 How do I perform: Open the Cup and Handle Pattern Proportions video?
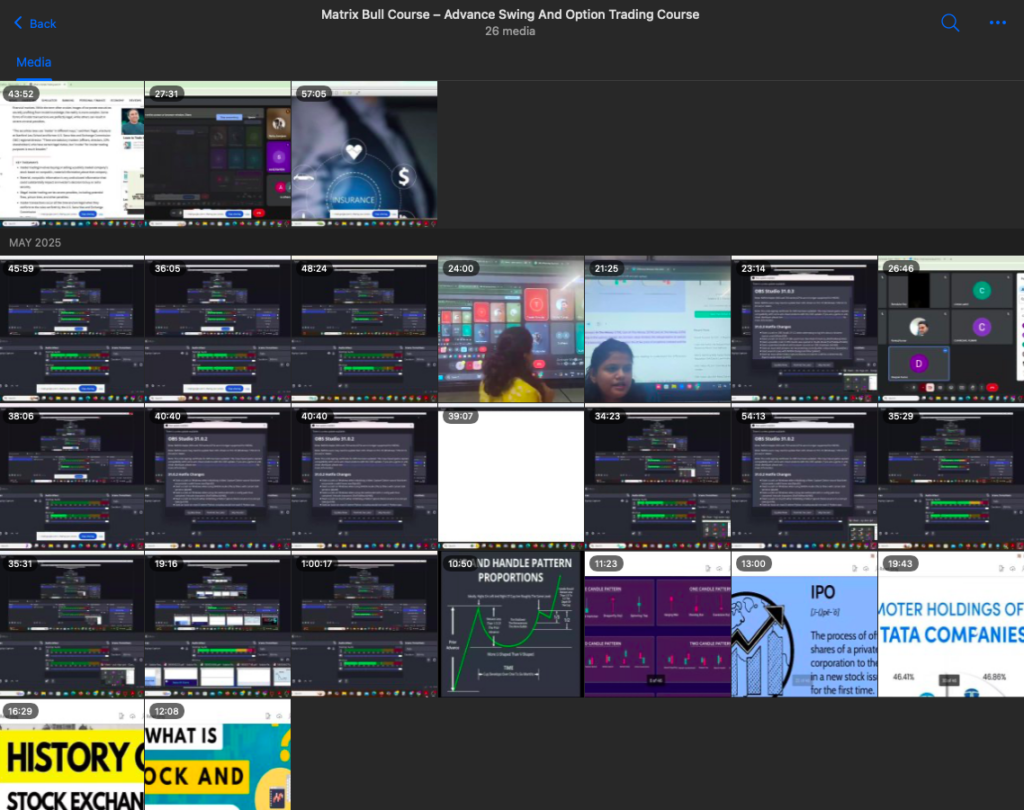(x=510, y=624)
